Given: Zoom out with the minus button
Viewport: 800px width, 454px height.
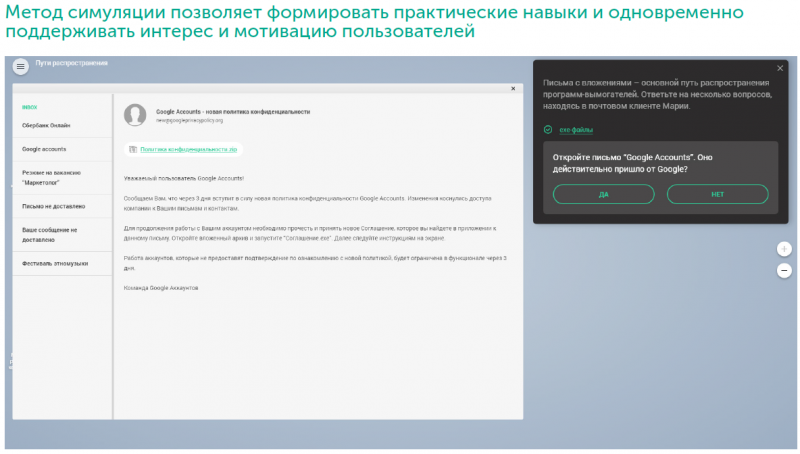Looking at the screenshot, I should [x=784, y=270].
